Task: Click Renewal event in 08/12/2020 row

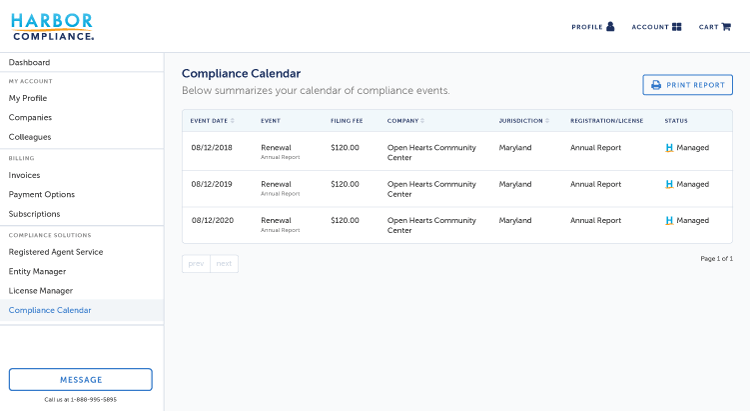Action: pos(276,220)
